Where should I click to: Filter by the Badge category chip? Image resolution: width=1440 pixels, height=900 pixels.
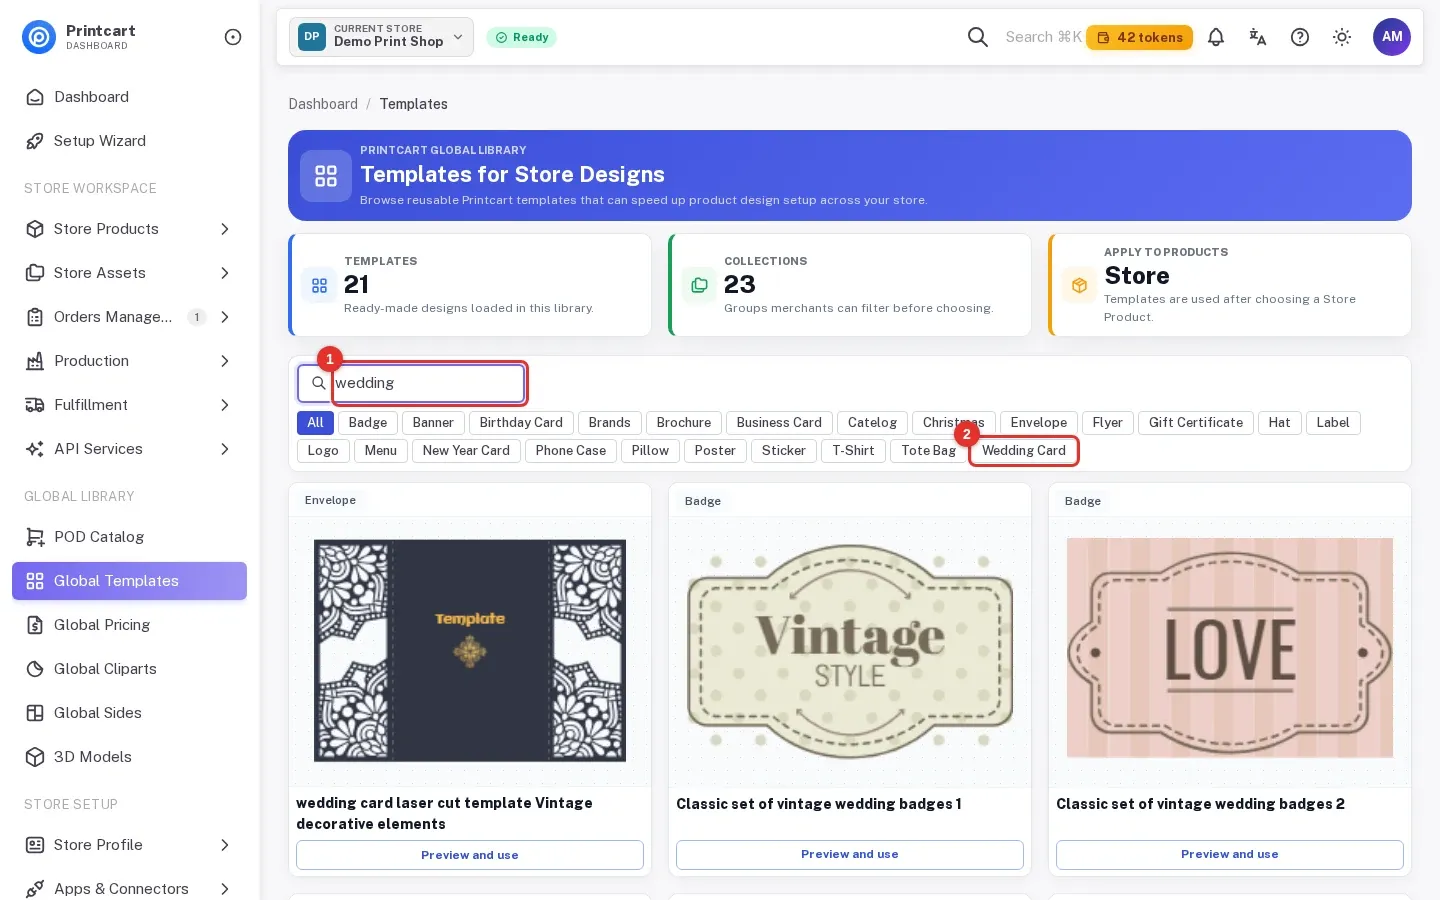click(368, 423)
